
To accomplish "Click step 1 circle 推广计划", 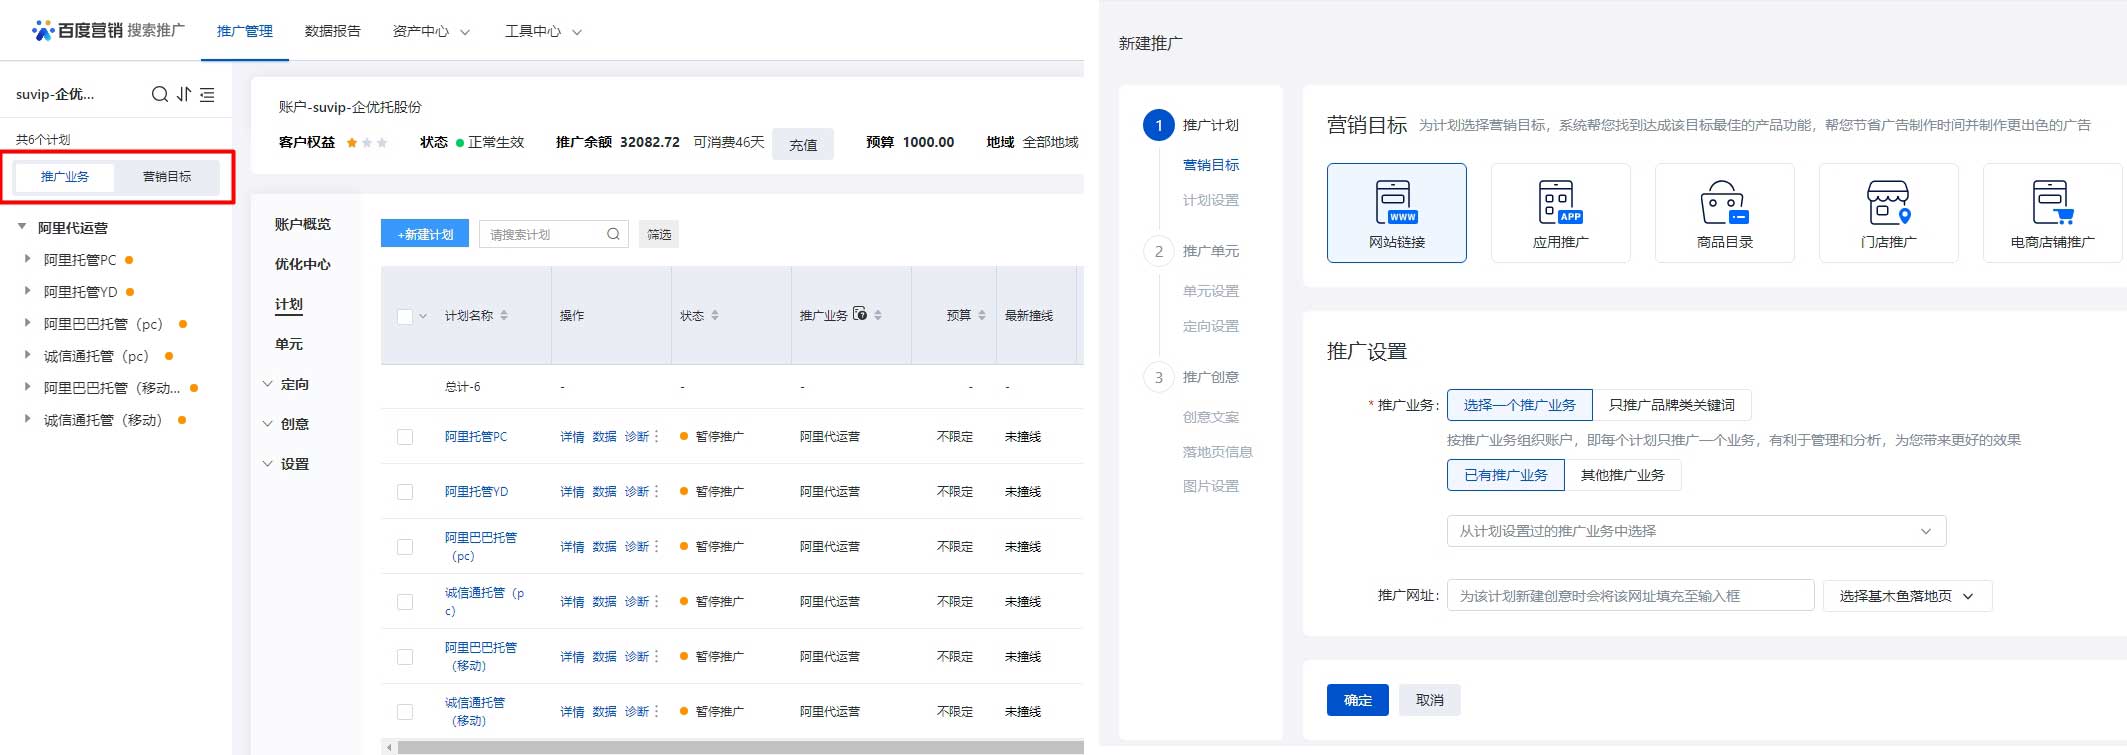I will pyautogui.click(x=1159, y=125).
